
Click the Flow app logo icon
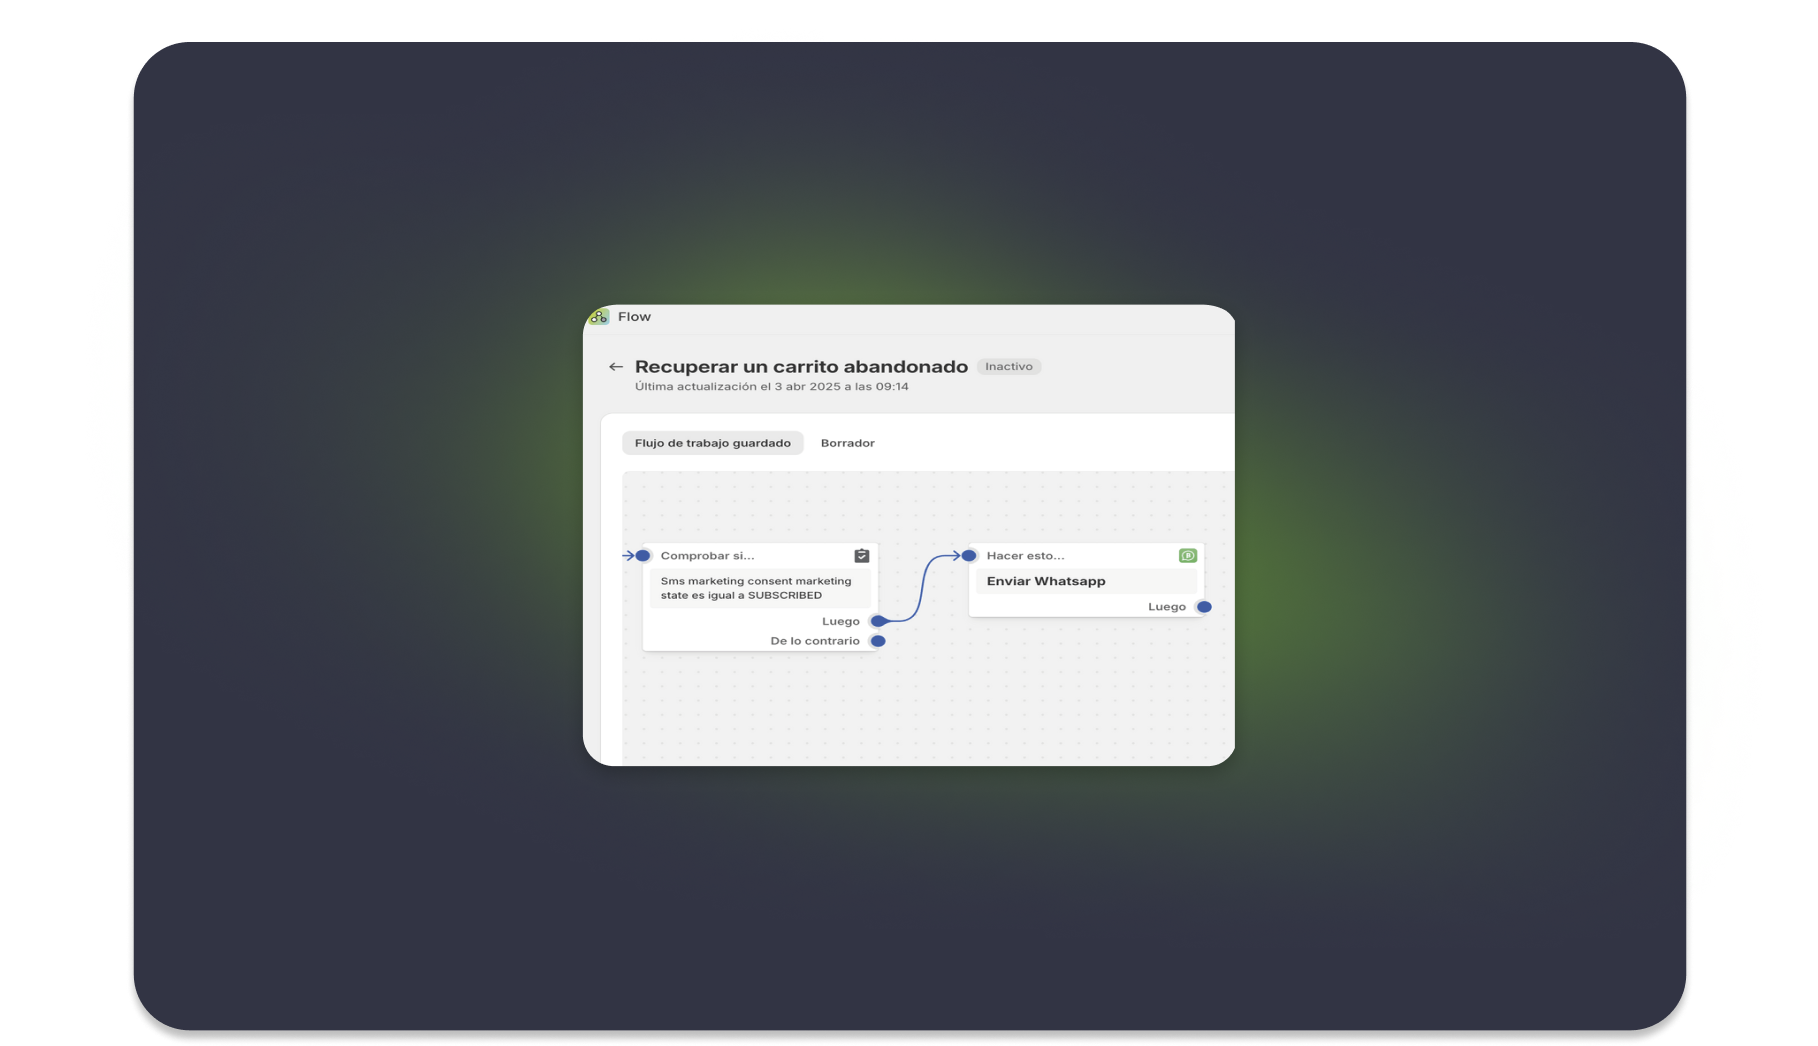pos(599,317)
